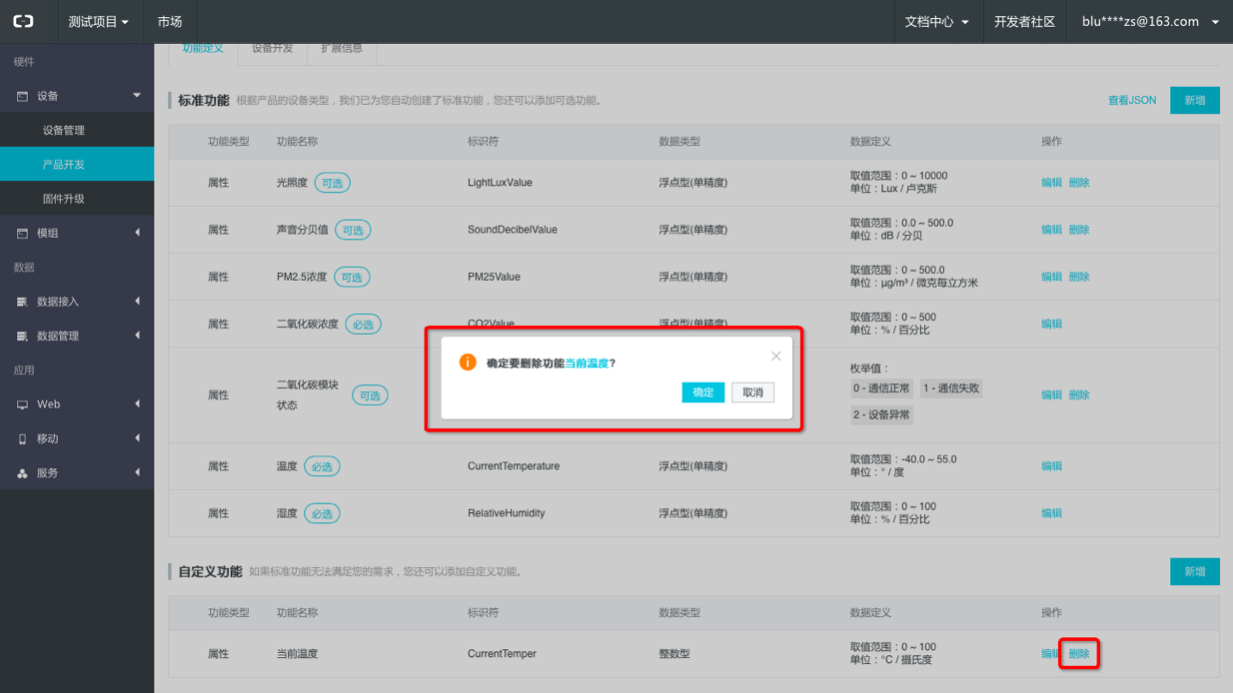The height and width of the screenshot is (693, 1233).
Task: Click the 移动 phone icon in sidebar
Action: [x=22, y=439]
